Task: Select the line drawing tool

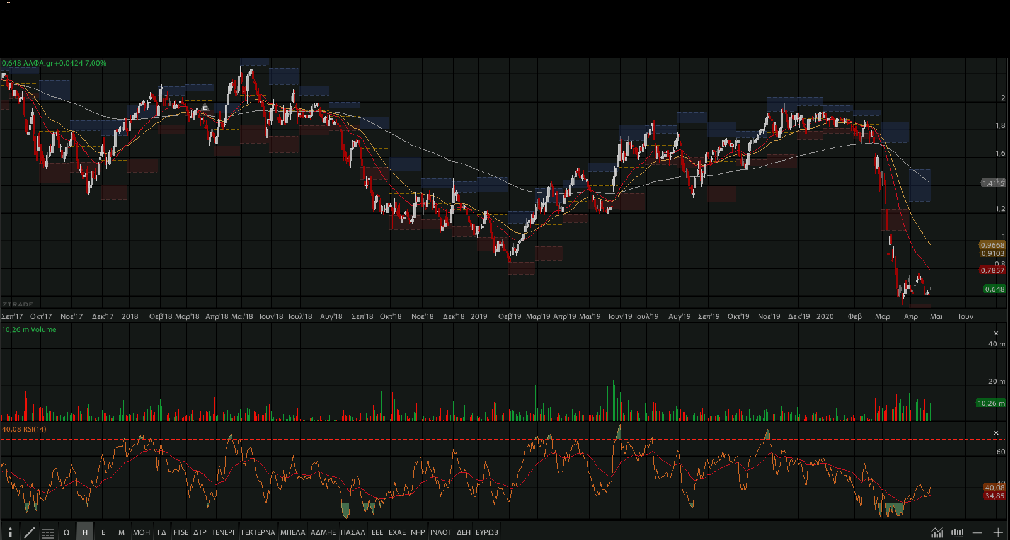Action: pyautogui.click(x=29, y=532)
